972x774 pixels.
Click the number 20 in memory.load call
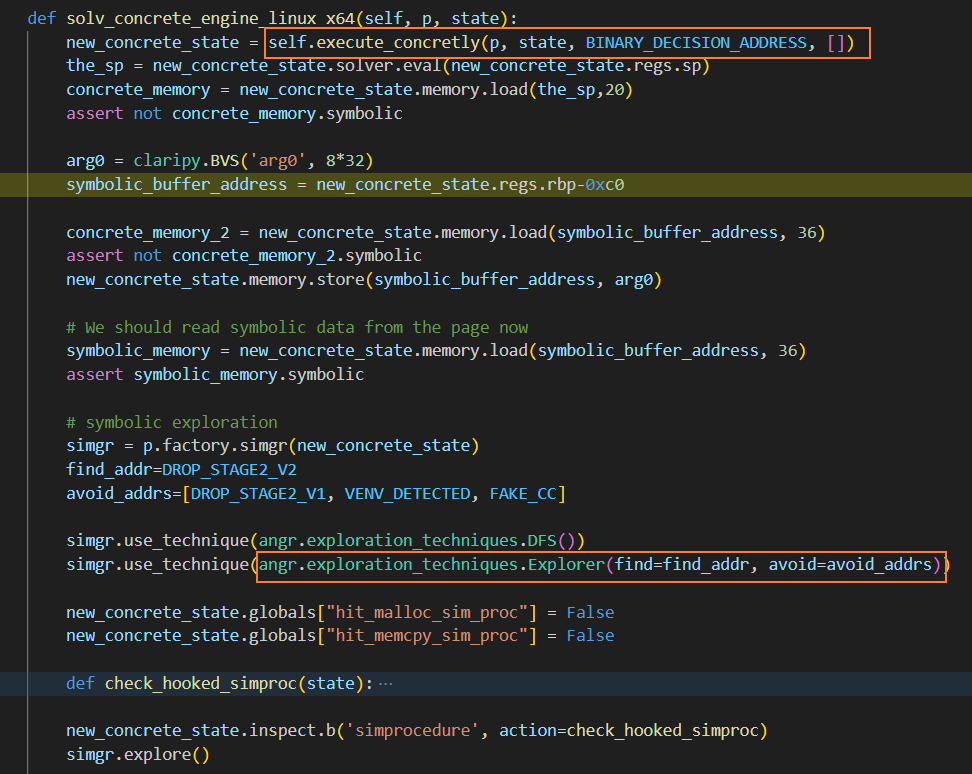(x=614, y=90)
